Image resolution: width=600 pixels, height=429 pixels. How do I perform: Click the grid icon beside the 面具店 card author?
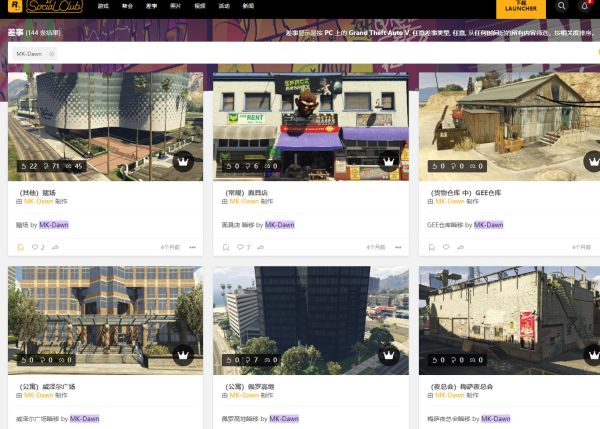coord(225,201)
